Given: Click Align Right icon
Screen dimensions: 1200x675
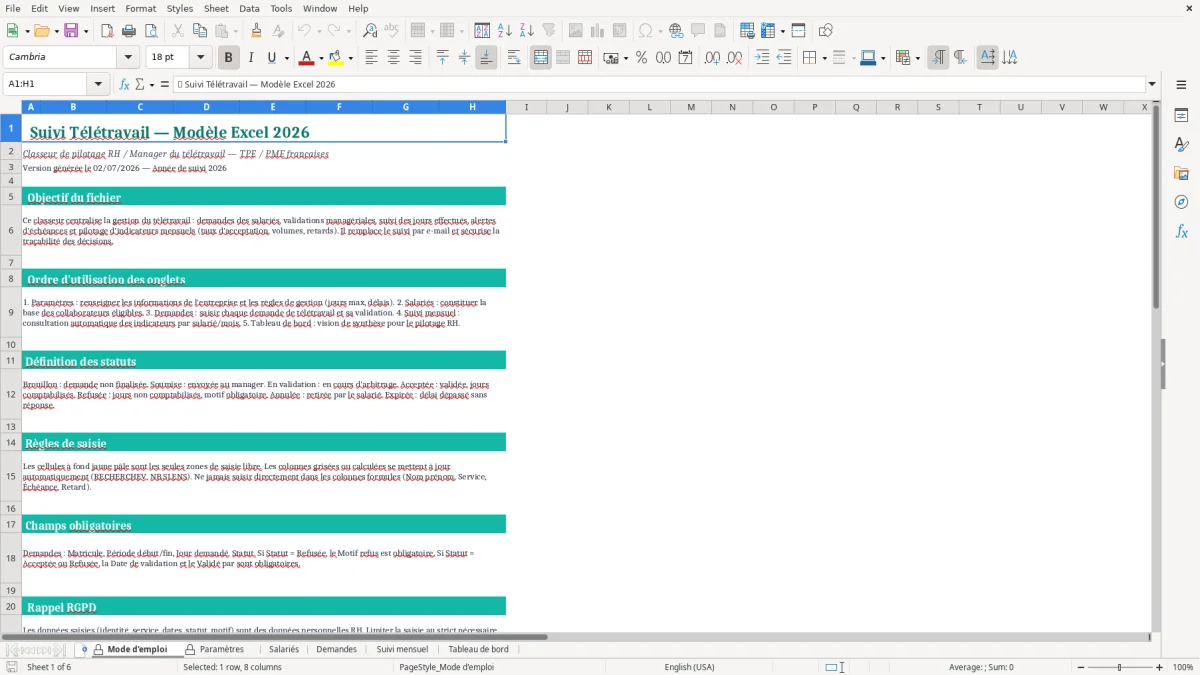Looking at the screenshot, I should (x=415, y=58).
